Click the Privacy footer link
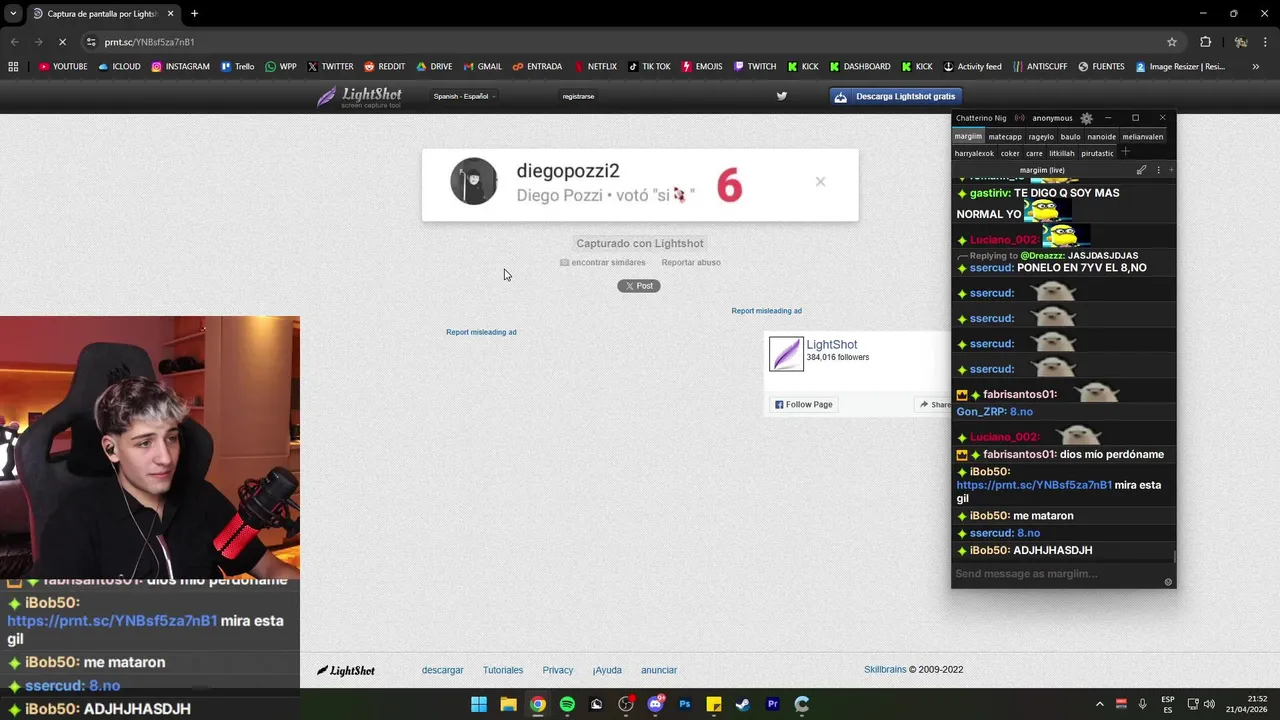This screenshot has height=720, width=1280. tap(558, 670)
